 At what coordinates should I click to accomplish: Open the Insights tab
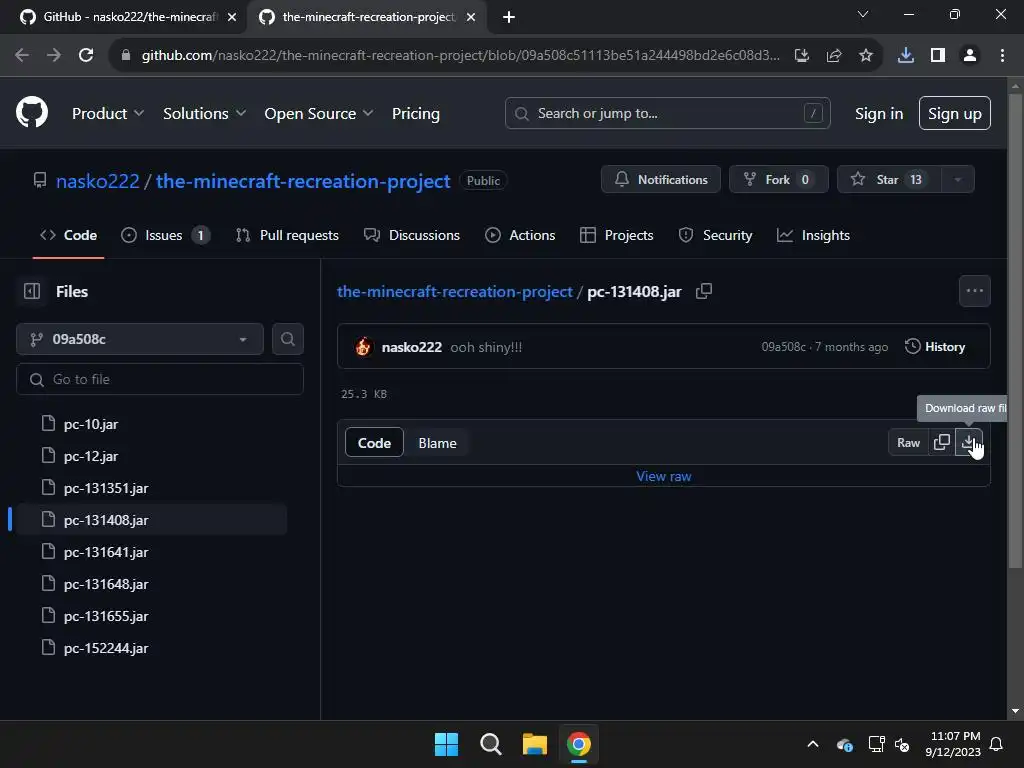pos(813,235)
